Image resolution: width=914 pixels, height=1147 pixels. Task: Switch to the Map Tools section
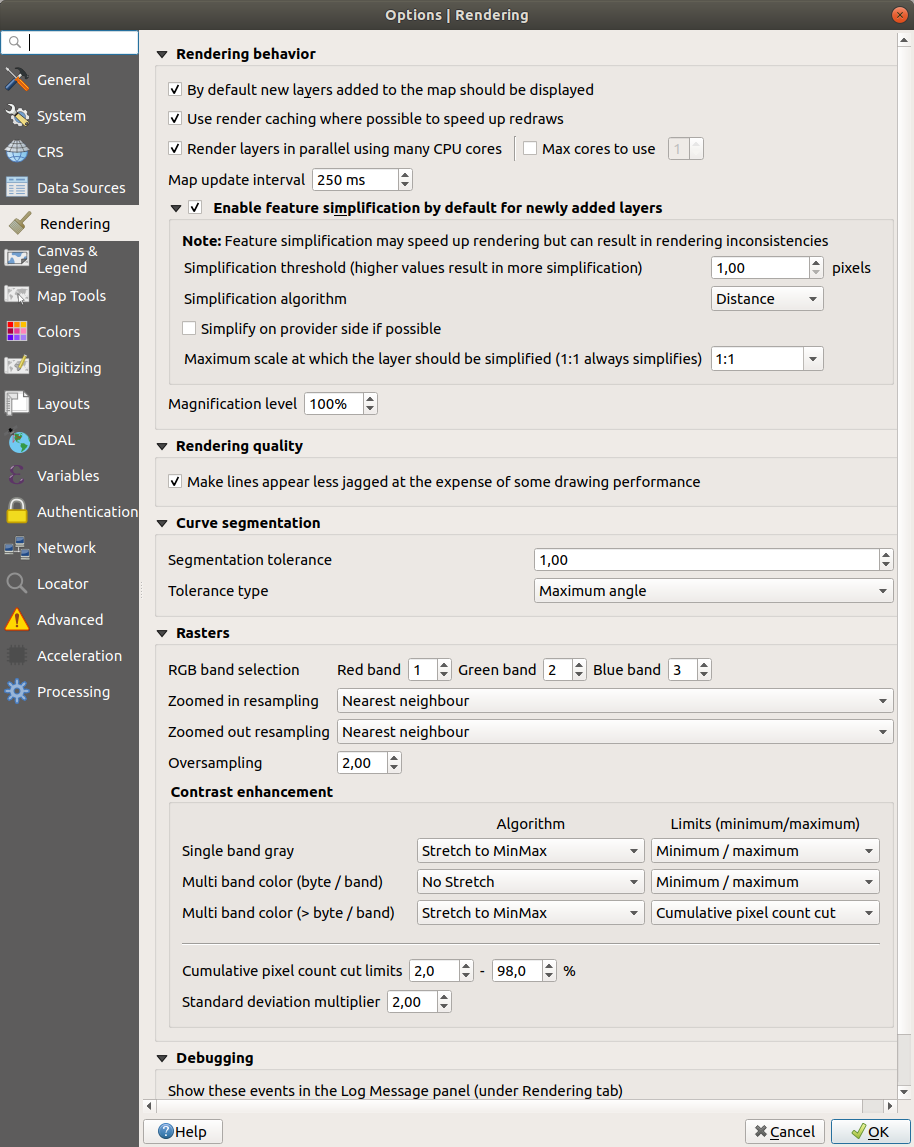click(68, 295)
